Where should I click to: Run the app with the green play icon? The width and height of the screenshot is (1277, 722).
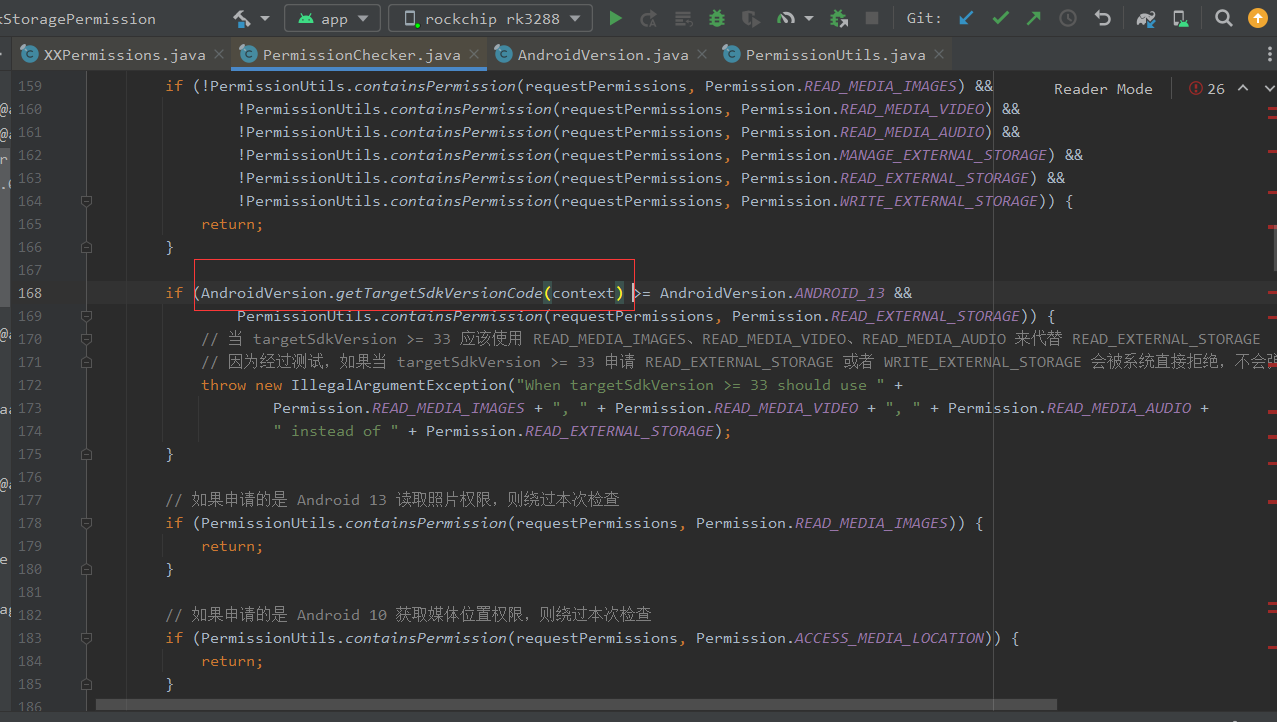pyautogui.click(x=614, y=17)
